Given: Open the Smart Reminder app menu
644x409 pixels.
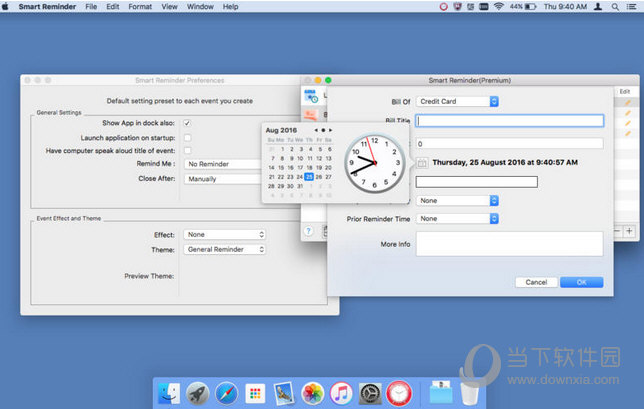Looking at the screenshot, I should tap(47, 7).
